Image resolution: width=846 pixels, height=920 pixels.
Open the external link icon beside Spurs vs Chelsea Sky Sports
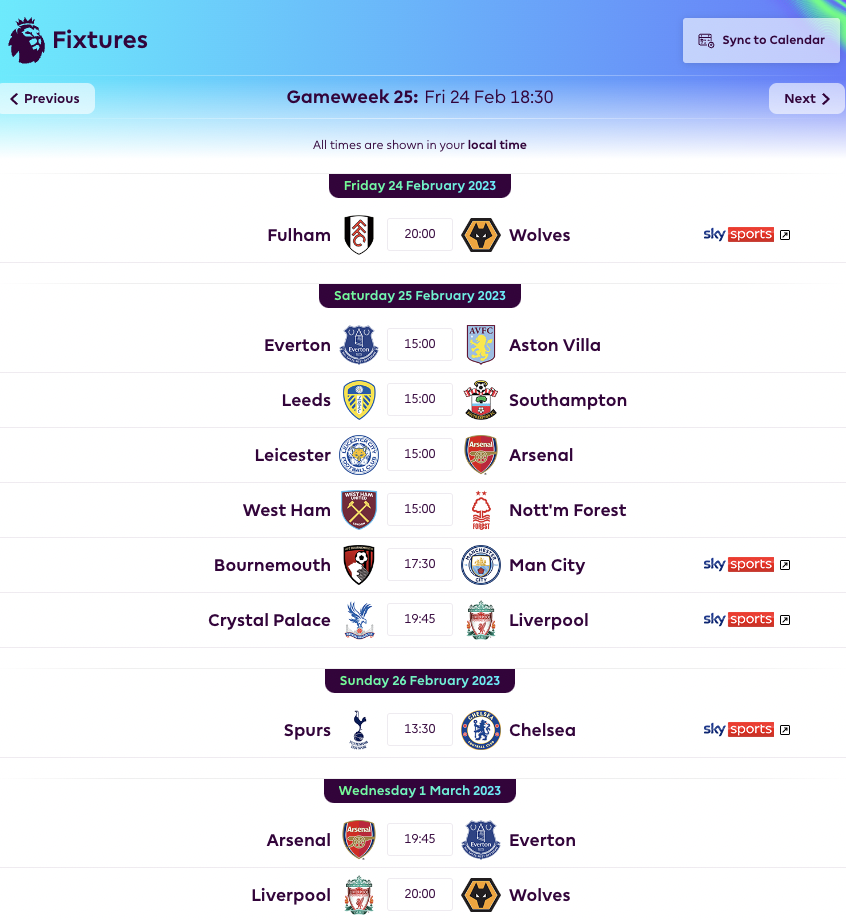pyautogui.click(x=786, y=729)
